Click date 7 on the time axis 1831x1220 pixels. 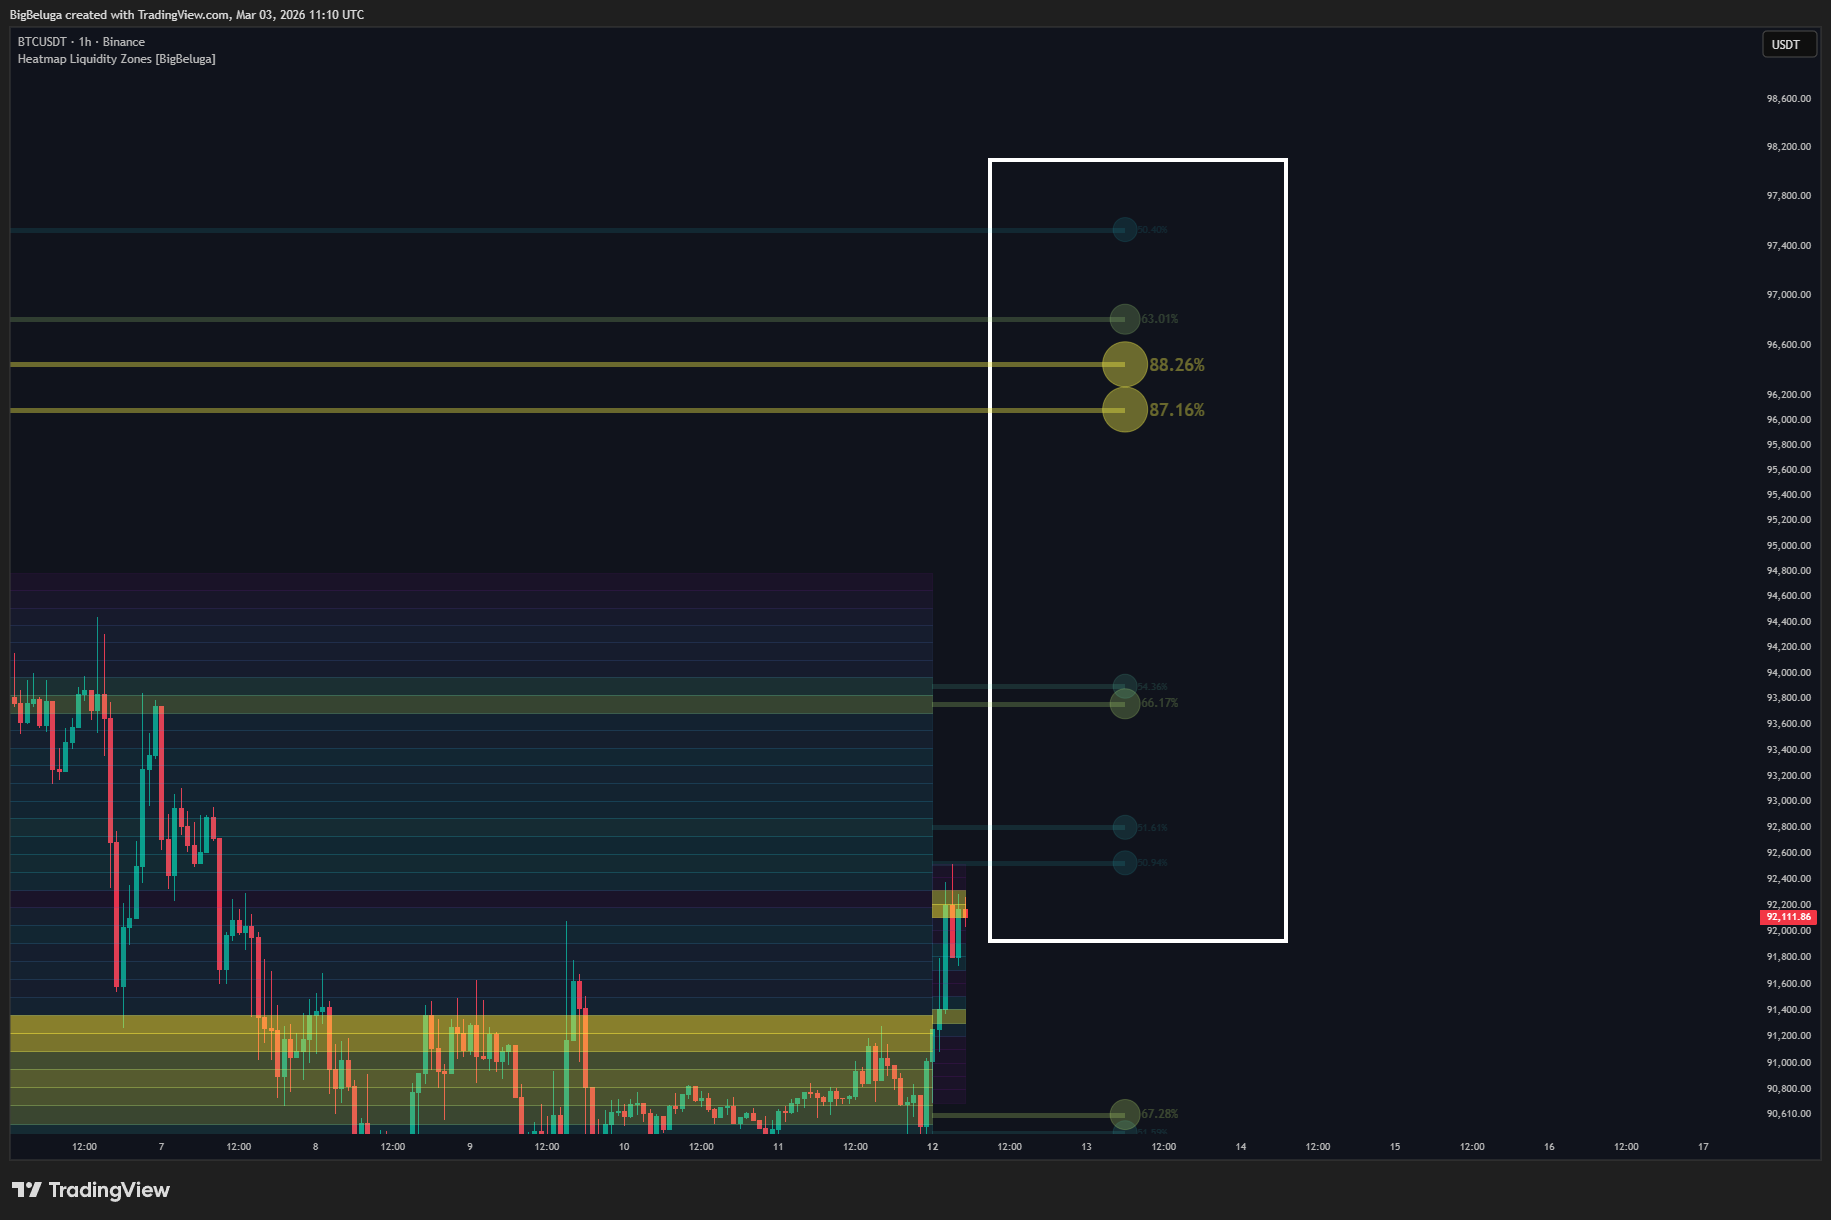161,1147
